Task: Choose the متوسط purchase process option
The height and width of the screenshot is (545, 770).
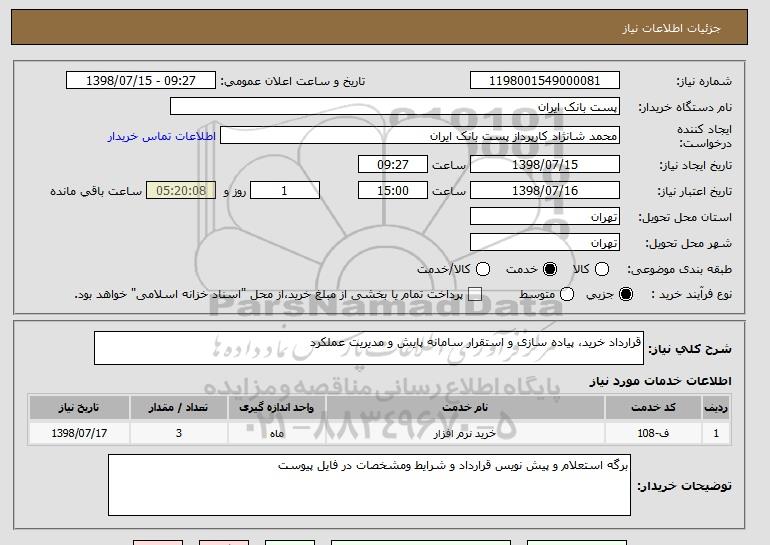Action: point(567,294)
